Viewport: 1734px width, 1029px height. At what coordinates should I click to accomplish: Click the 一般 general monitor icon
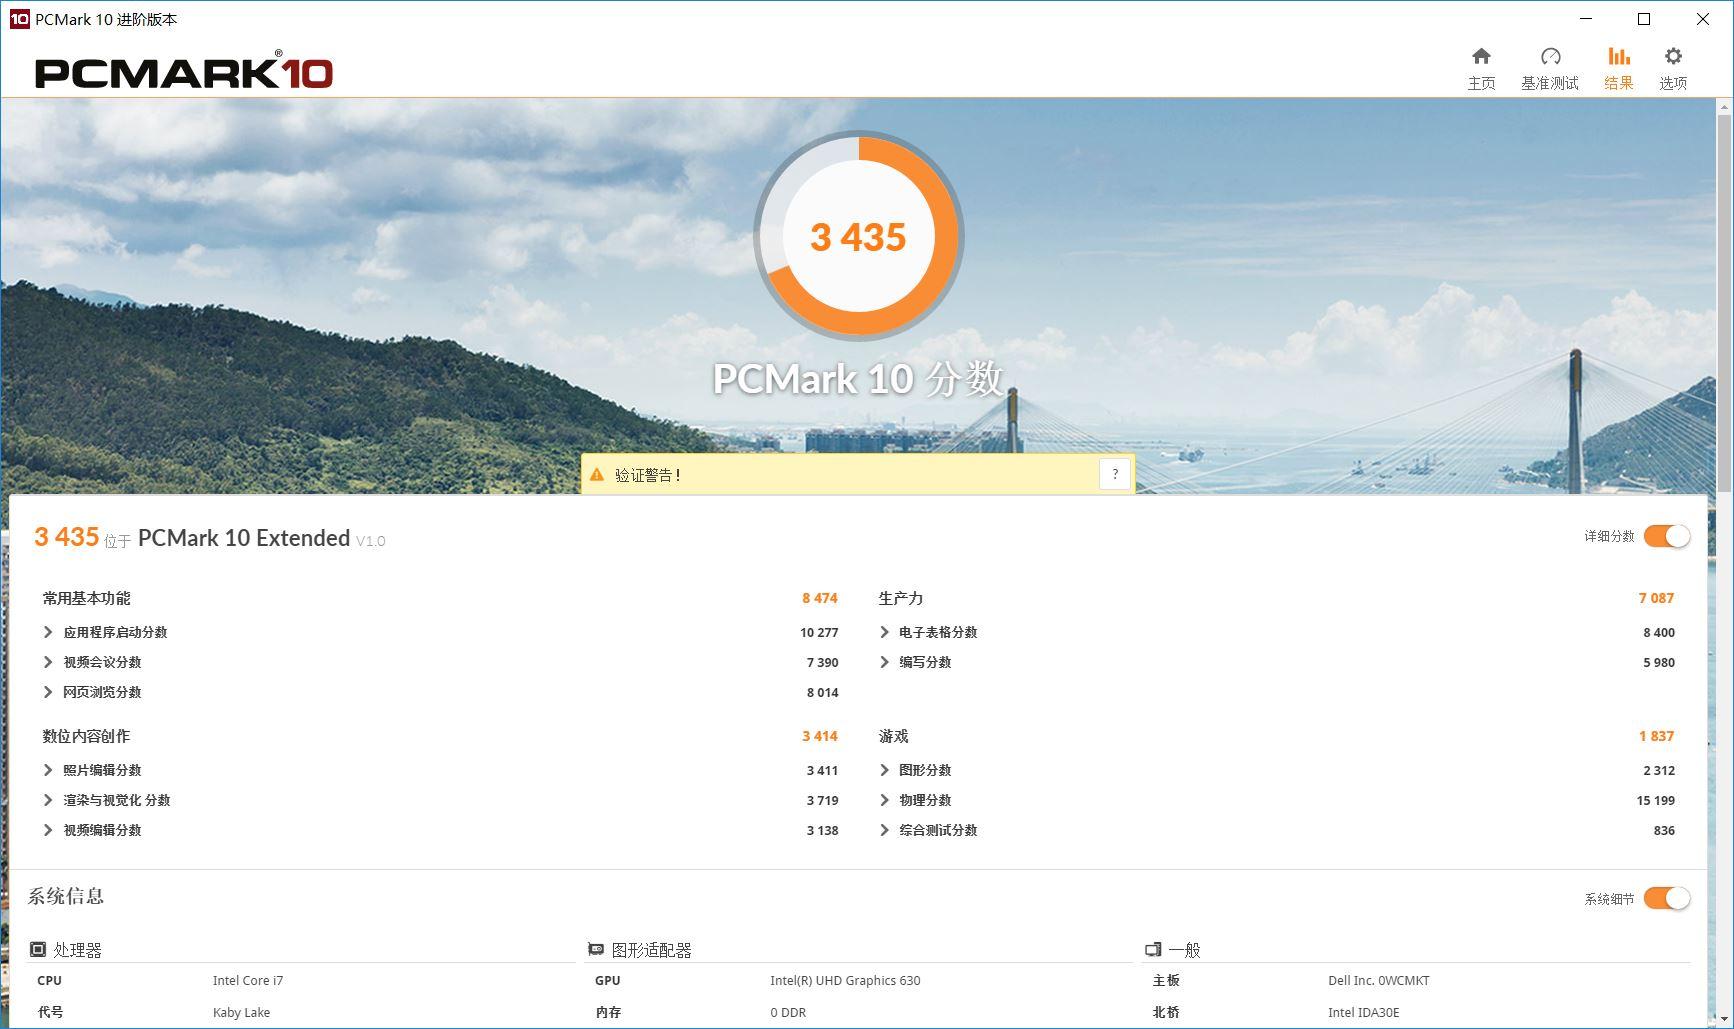[x=1153, y=949]
